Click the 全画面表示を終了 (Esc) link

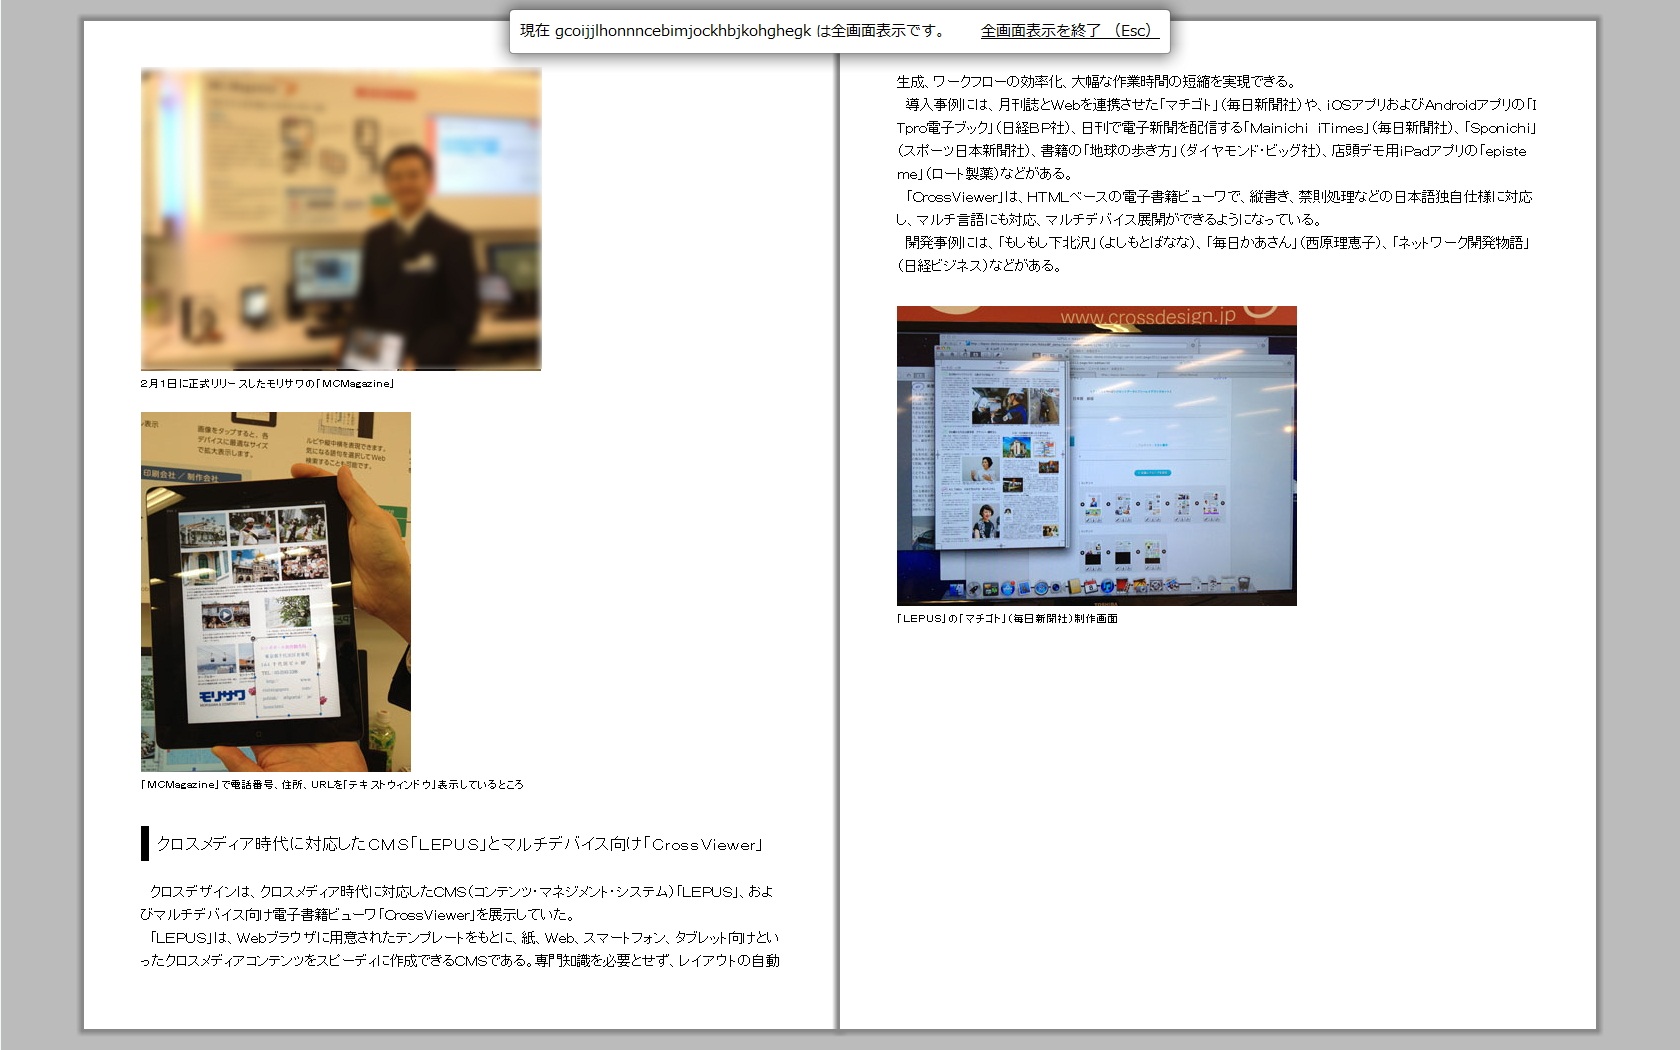[x=1065, y=32]
